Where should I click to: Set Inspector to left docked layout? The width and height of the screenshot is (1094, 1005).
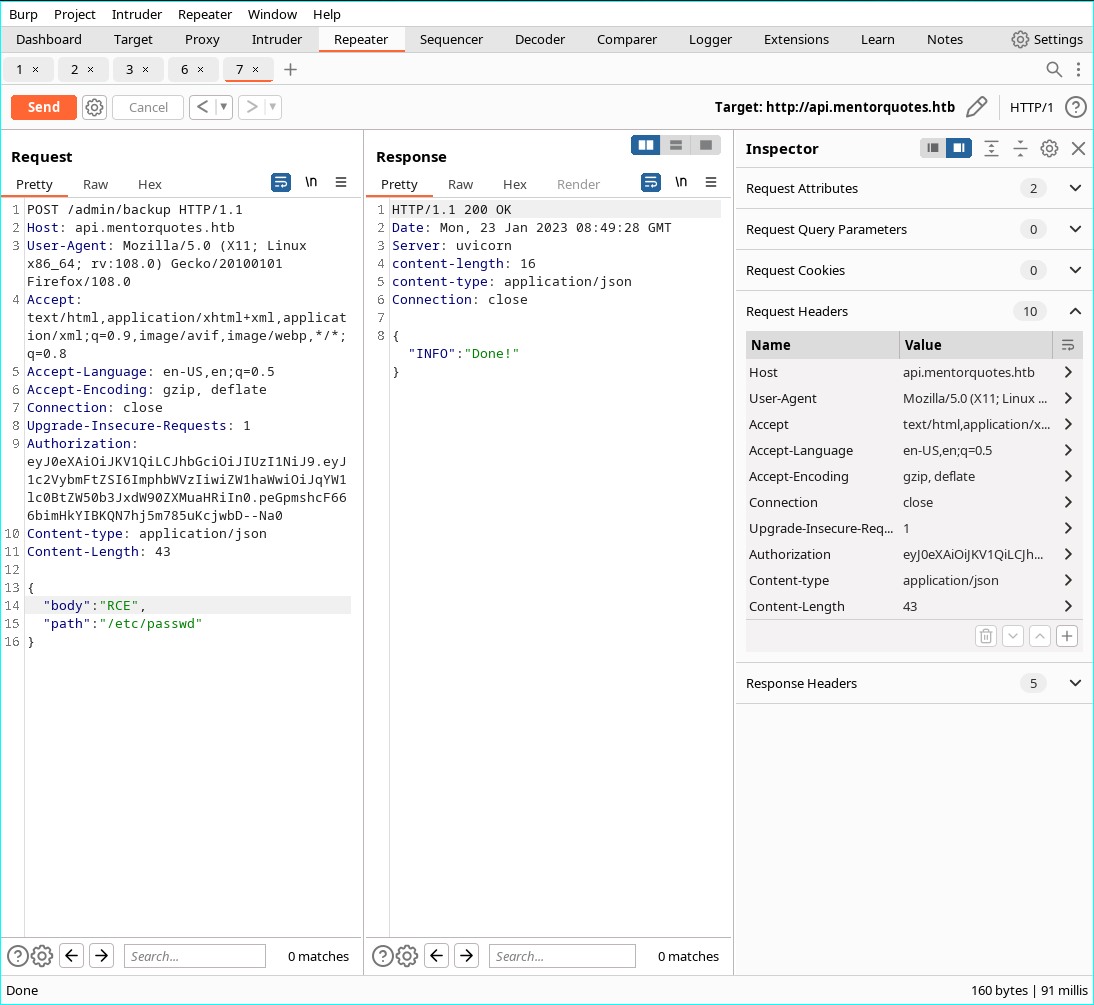coord(933,148)
